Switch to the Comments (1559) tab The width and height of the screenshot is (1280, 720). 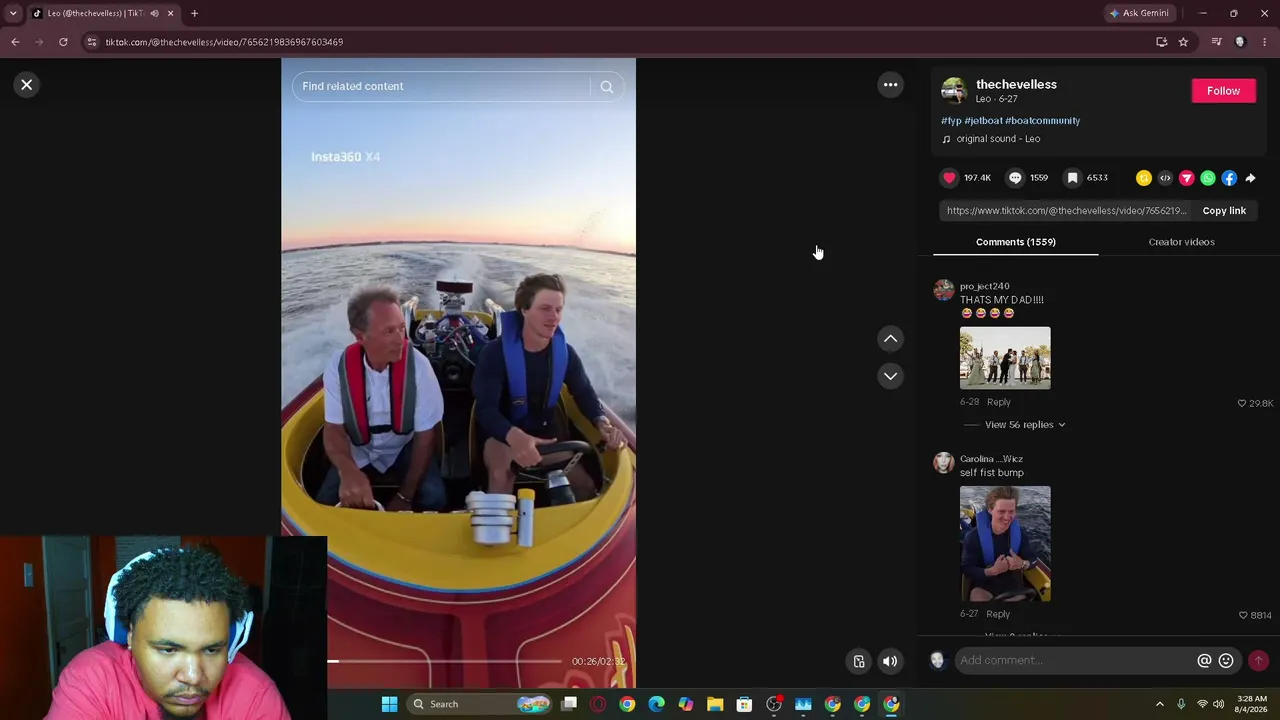1015,242
